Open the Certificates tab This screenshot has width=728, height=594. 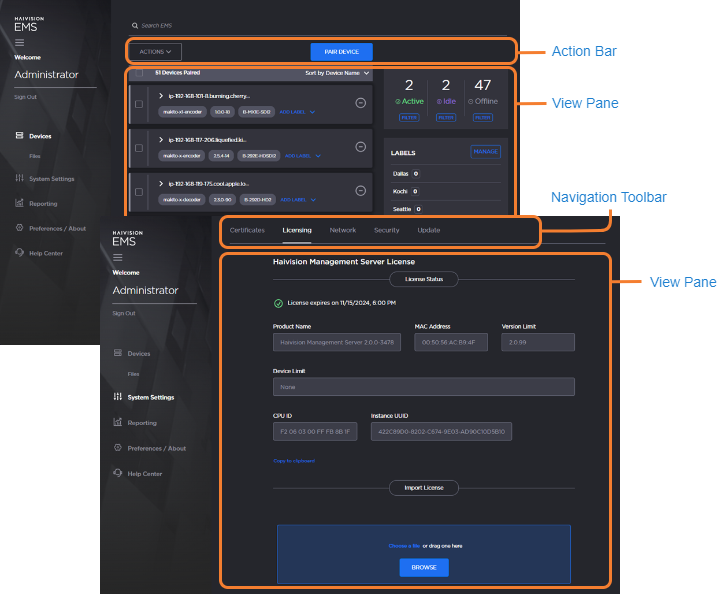pos(247,230)
